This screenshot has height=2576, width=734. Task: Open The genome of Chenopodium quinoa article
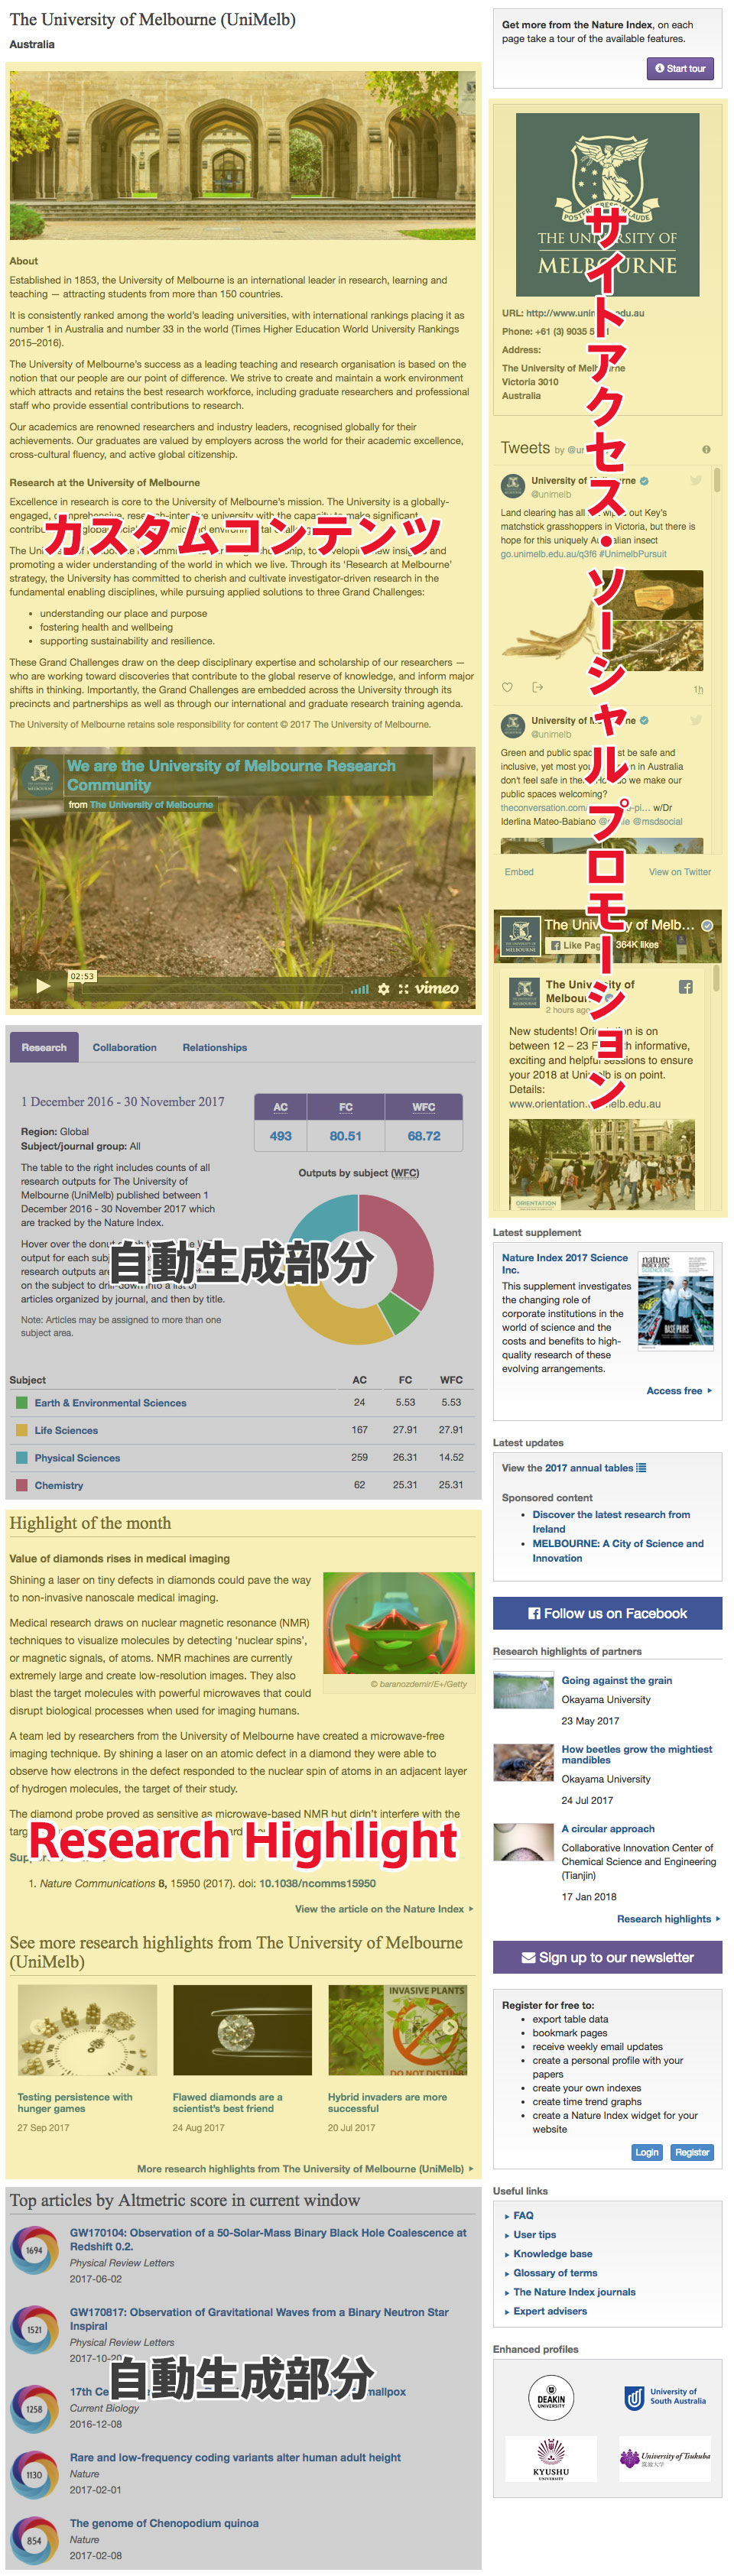164,2523
